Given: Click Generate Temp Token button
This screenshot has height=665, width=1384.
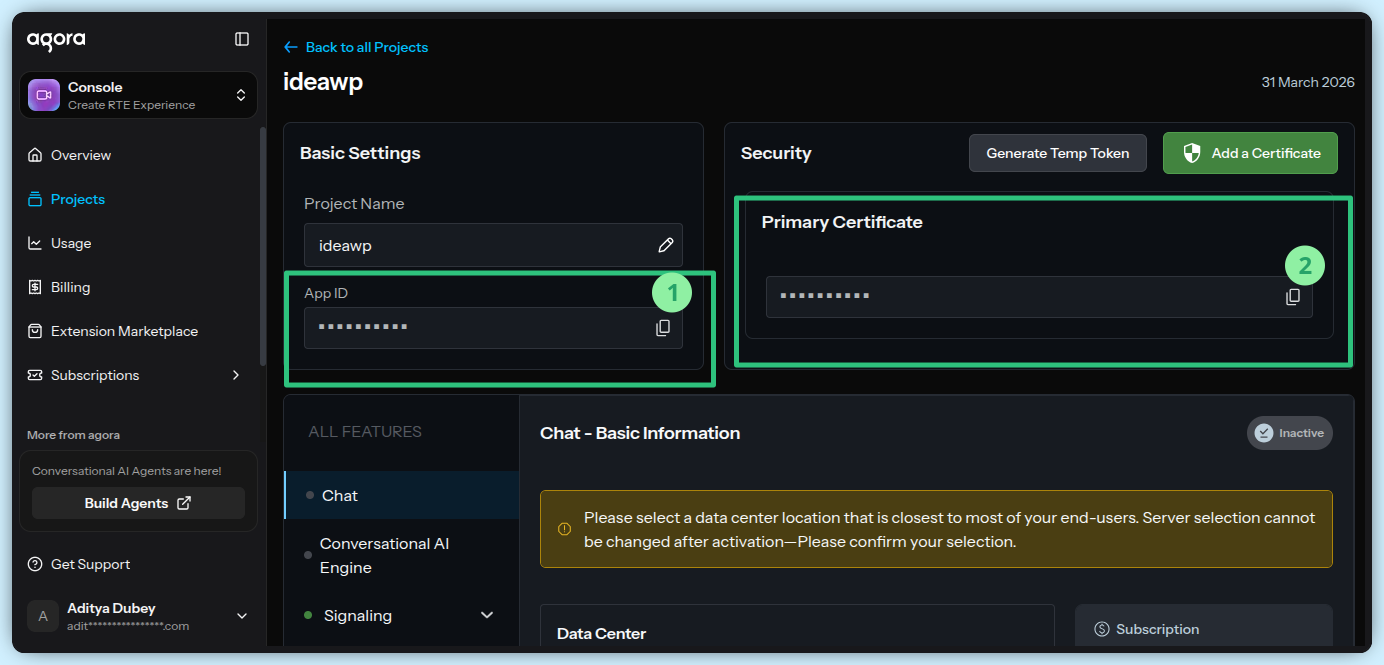Looking at the screenshot, I should tap(1057, 153).
